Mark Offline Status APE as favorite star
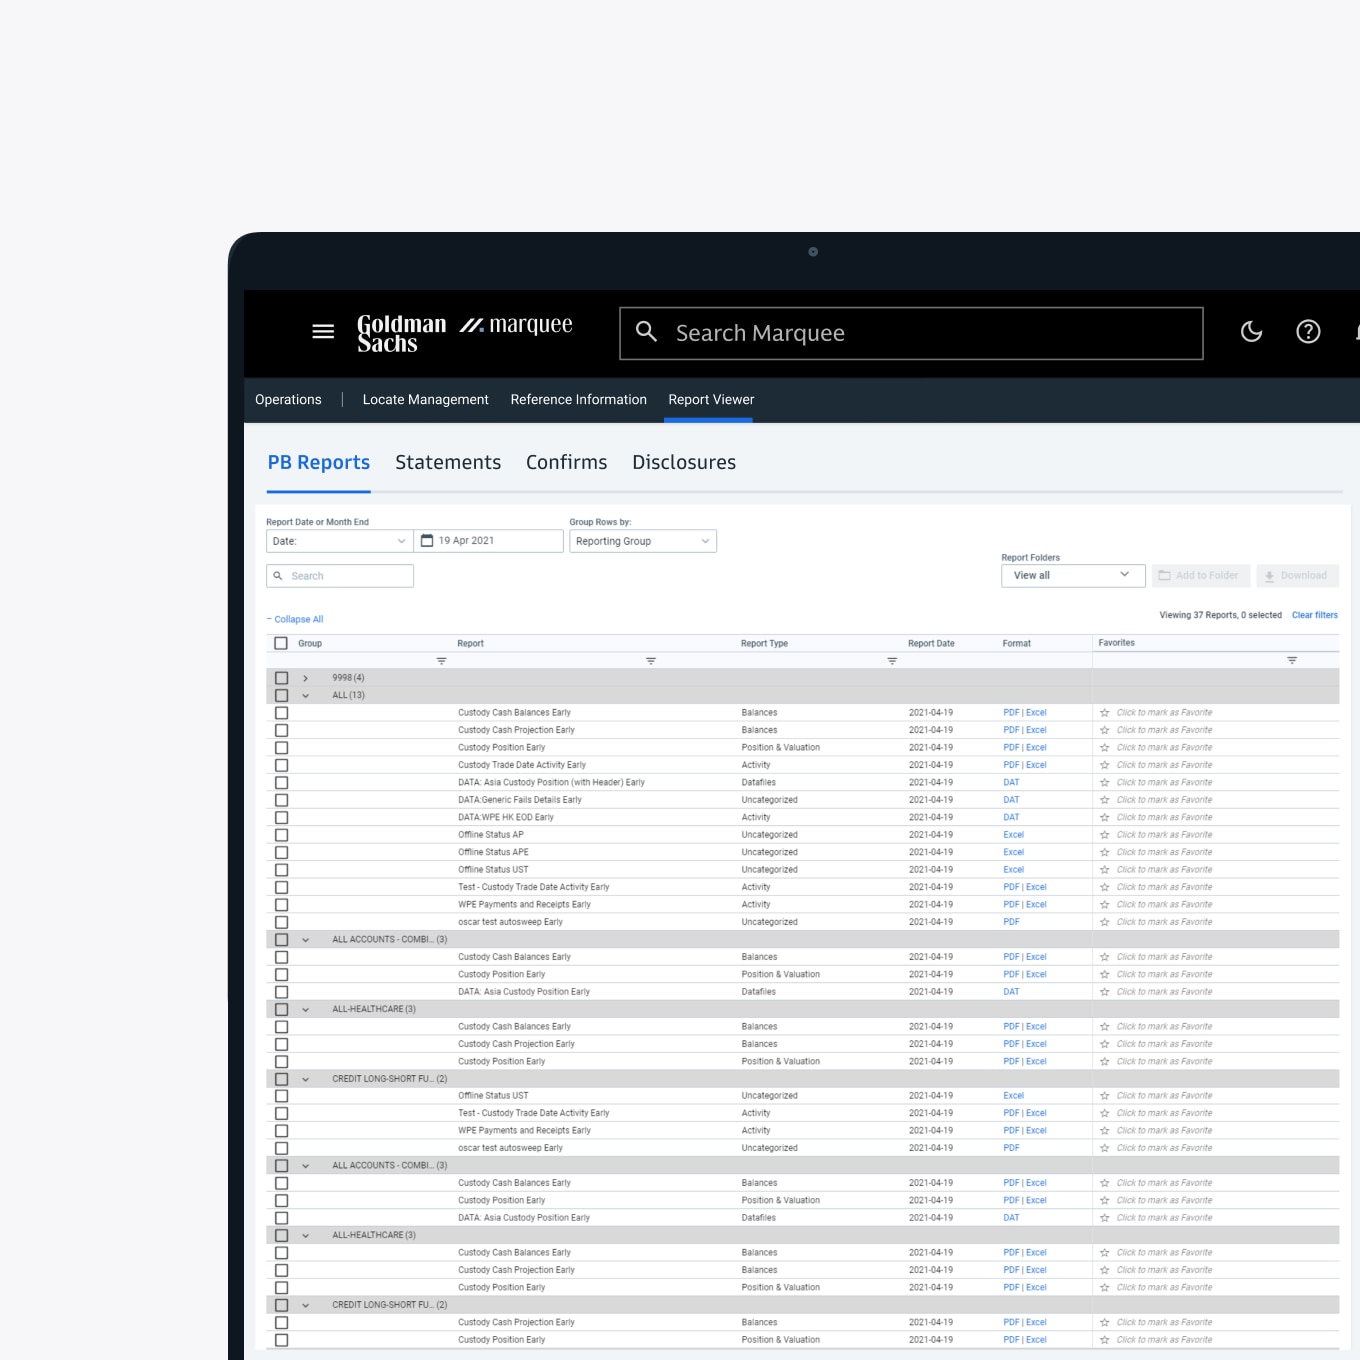The width and height of the screenshot is (1360, 1360). pos(1105,853)
